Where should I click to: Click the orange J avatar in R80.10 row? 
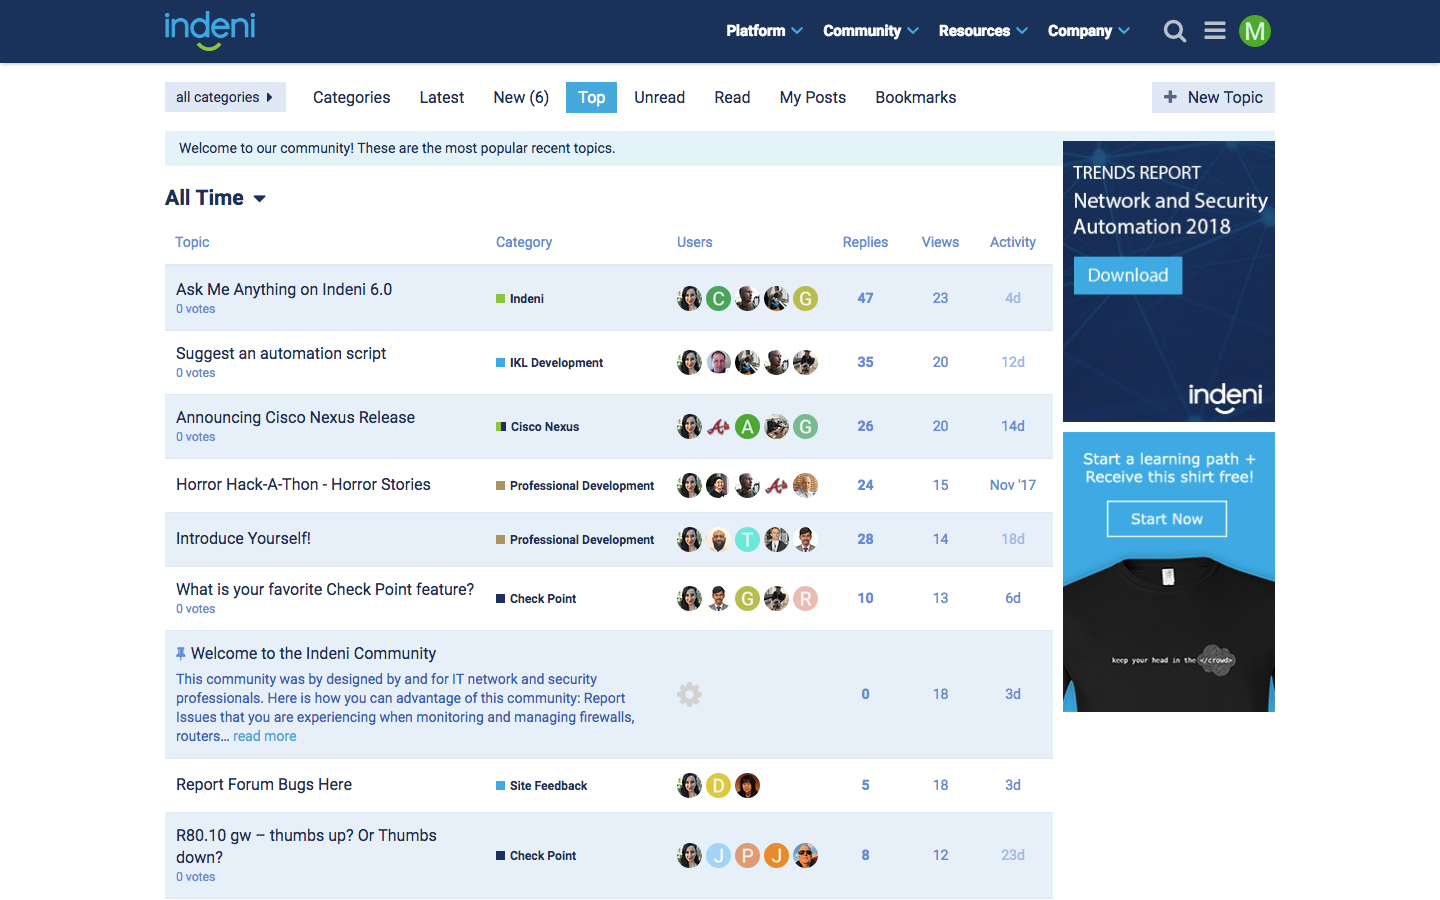click(x=776, y=855)
